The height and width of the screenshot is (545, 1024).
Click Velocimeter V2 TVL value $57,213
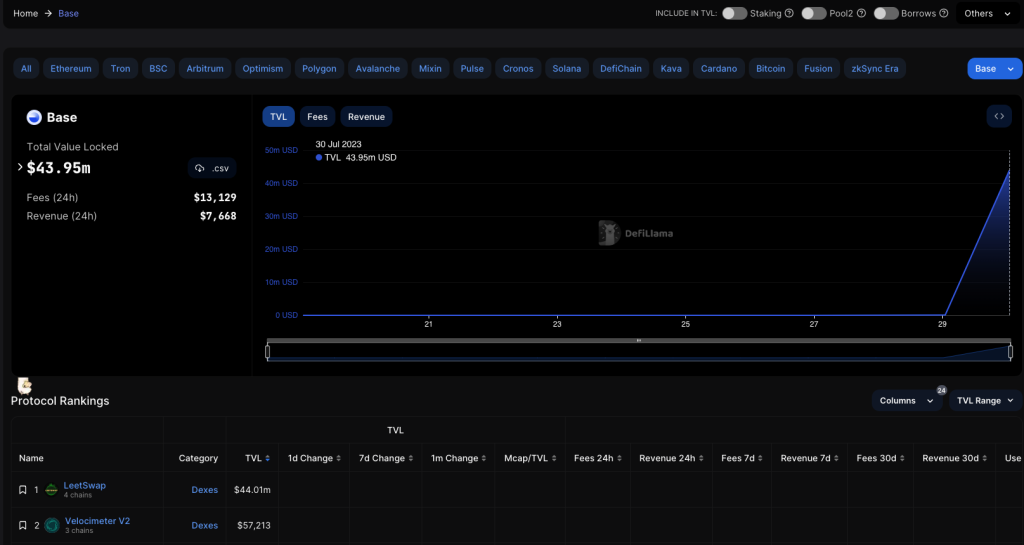point(253,525)
